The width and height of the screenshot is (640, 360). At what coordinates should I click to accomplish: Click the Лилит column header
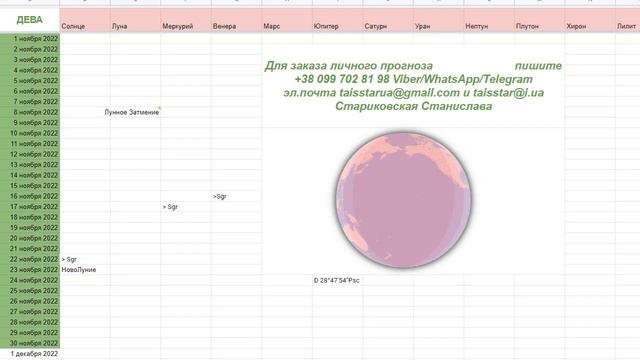pos(628,20)
